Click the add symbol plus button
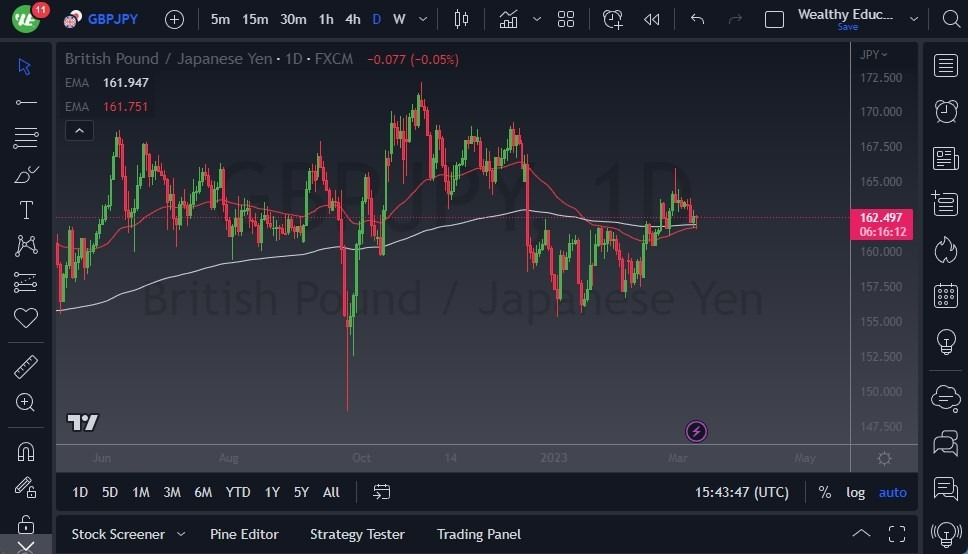Screen dimensions: 968x554 click(174, 20)
